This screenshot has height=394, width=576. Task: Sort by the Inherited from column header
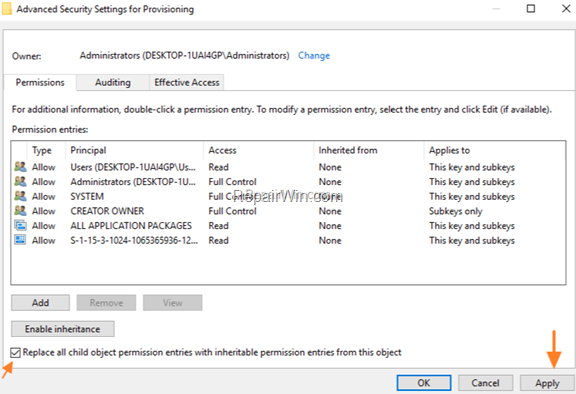pyautogui.click(x=369, y=151)
